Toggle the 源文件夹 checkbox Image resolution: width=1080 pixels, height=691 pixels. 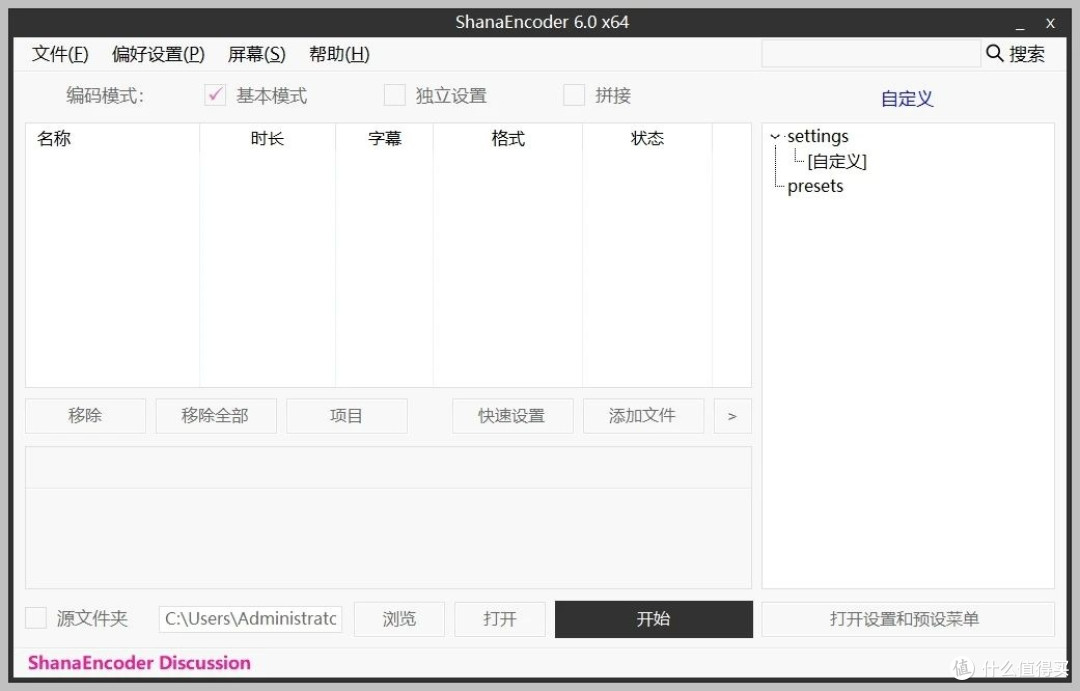click(36, 618)
